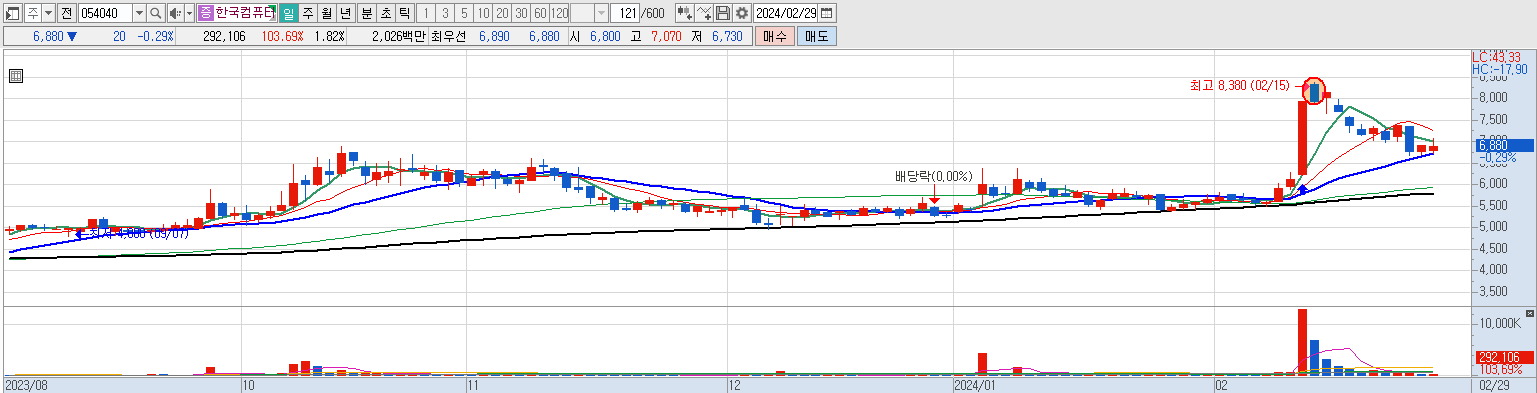Switch to 년 yearly chart period
This screenshot has width=1537, height=393.
(345, 14)
